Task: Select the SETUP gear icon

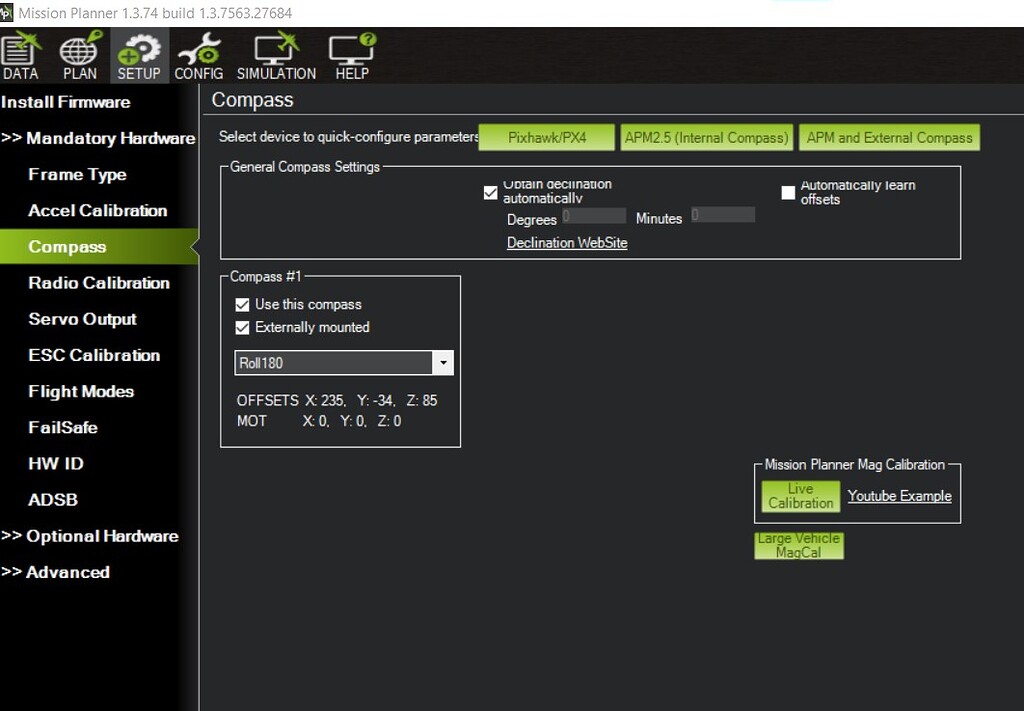Action: coord(138,55)
